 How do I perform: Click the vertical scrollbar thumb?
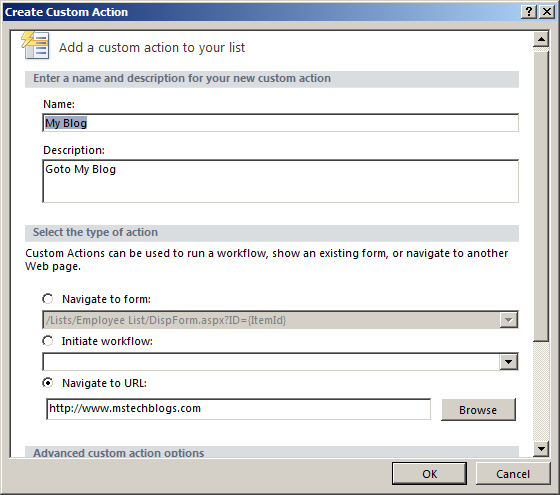pyautogui.click(x=541, y=195)
